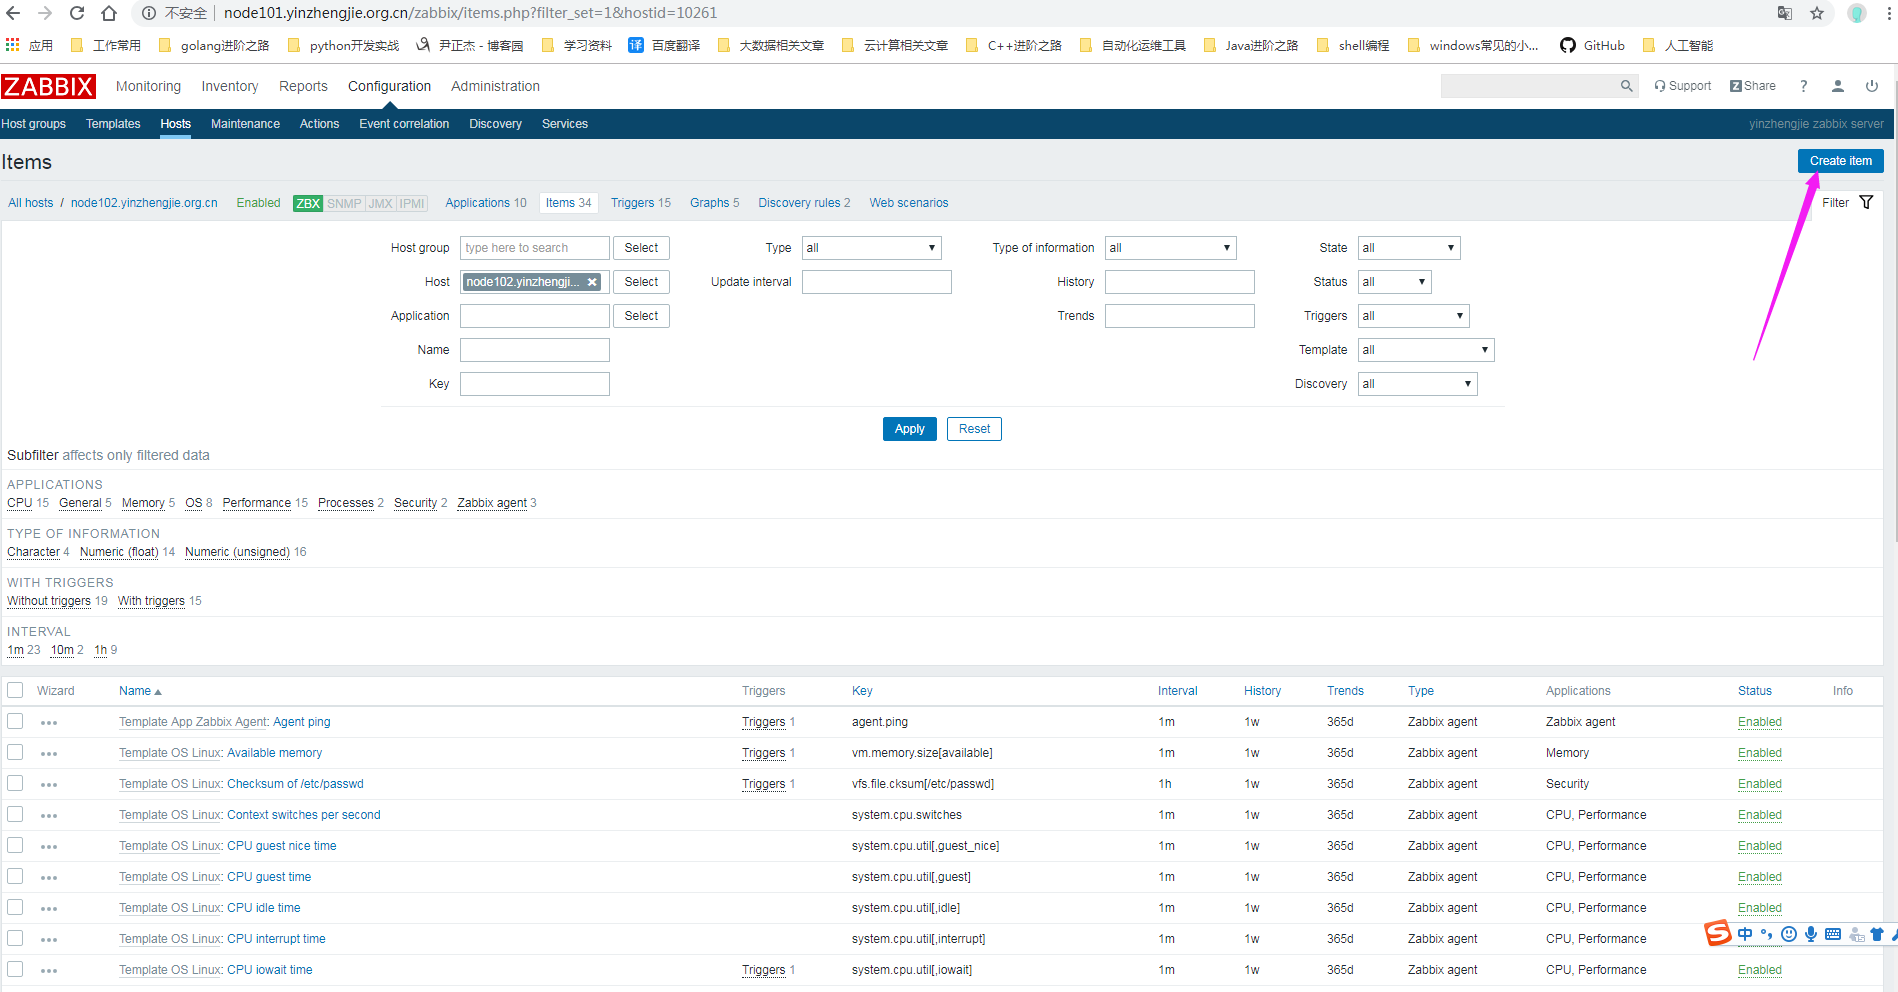This screenshot has height=992, width=1898.
Task: Reset the item filter
Action: (x=974, y=429)
